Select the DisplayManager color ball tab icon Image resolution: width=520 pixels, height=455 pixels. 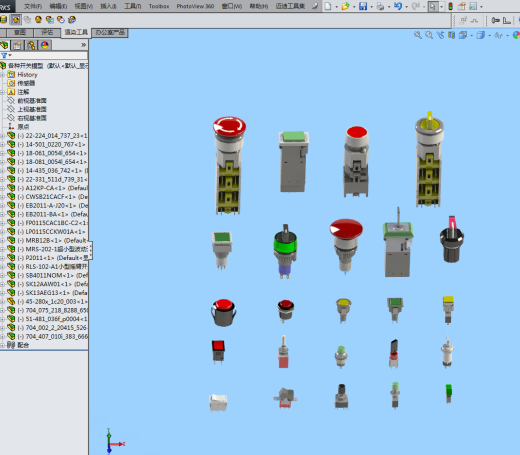pos(45,45)
